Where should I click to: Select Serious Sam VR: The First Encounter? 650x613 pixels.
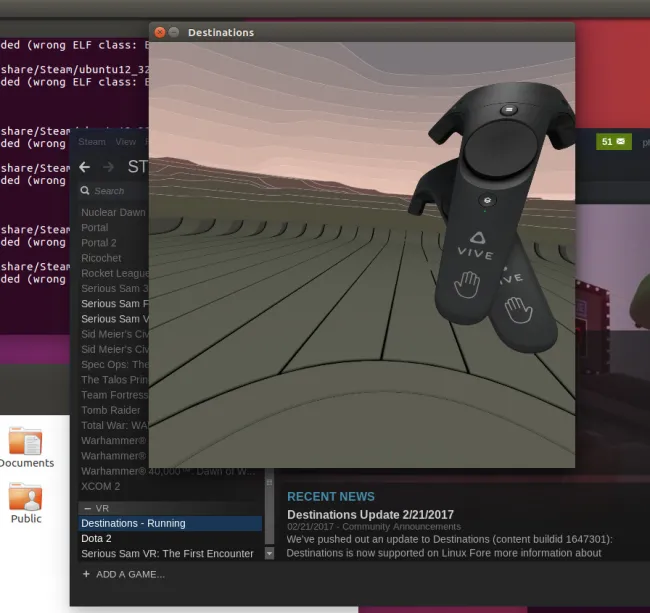pyautogui.click(x=167, y=554)
